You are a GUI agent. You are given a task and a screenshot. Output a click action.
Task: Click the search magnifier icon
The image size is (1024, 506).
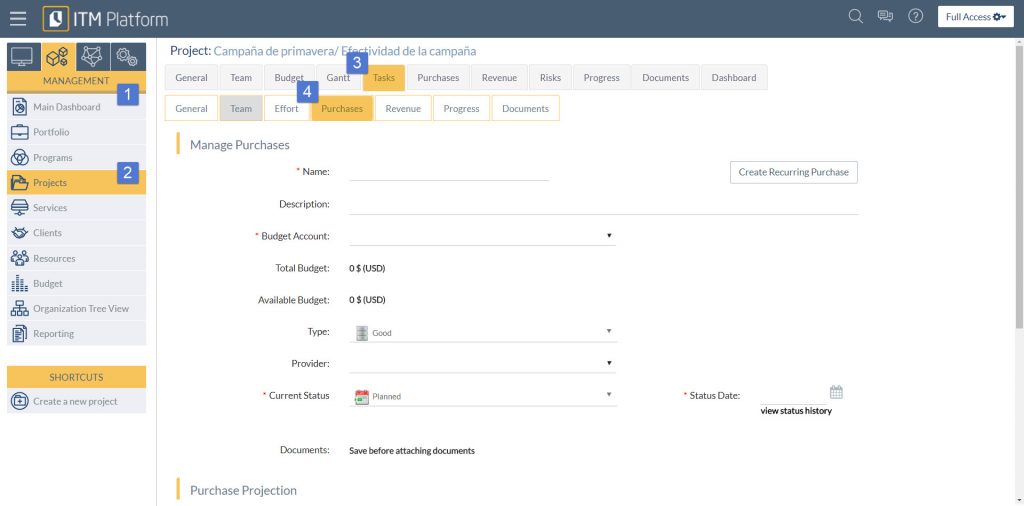(855, 16)
